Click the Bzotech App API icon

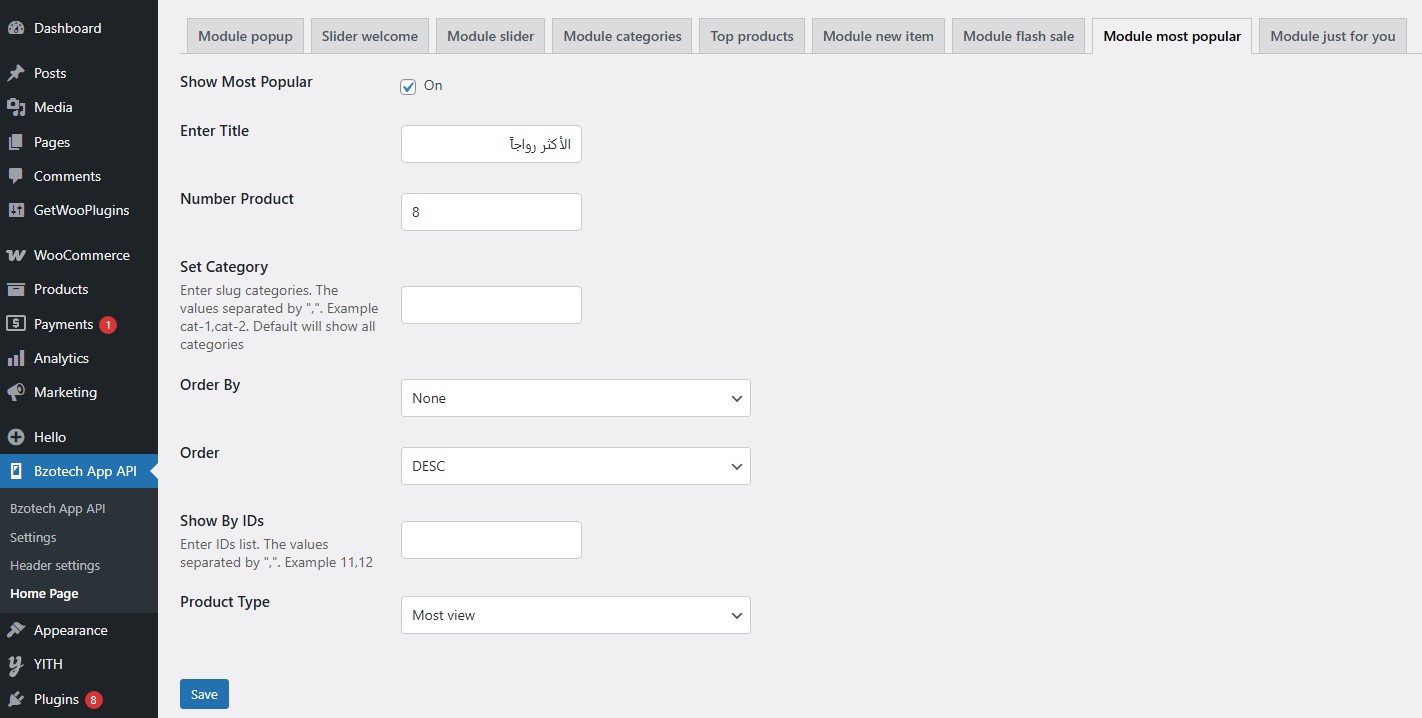[16, 471]
